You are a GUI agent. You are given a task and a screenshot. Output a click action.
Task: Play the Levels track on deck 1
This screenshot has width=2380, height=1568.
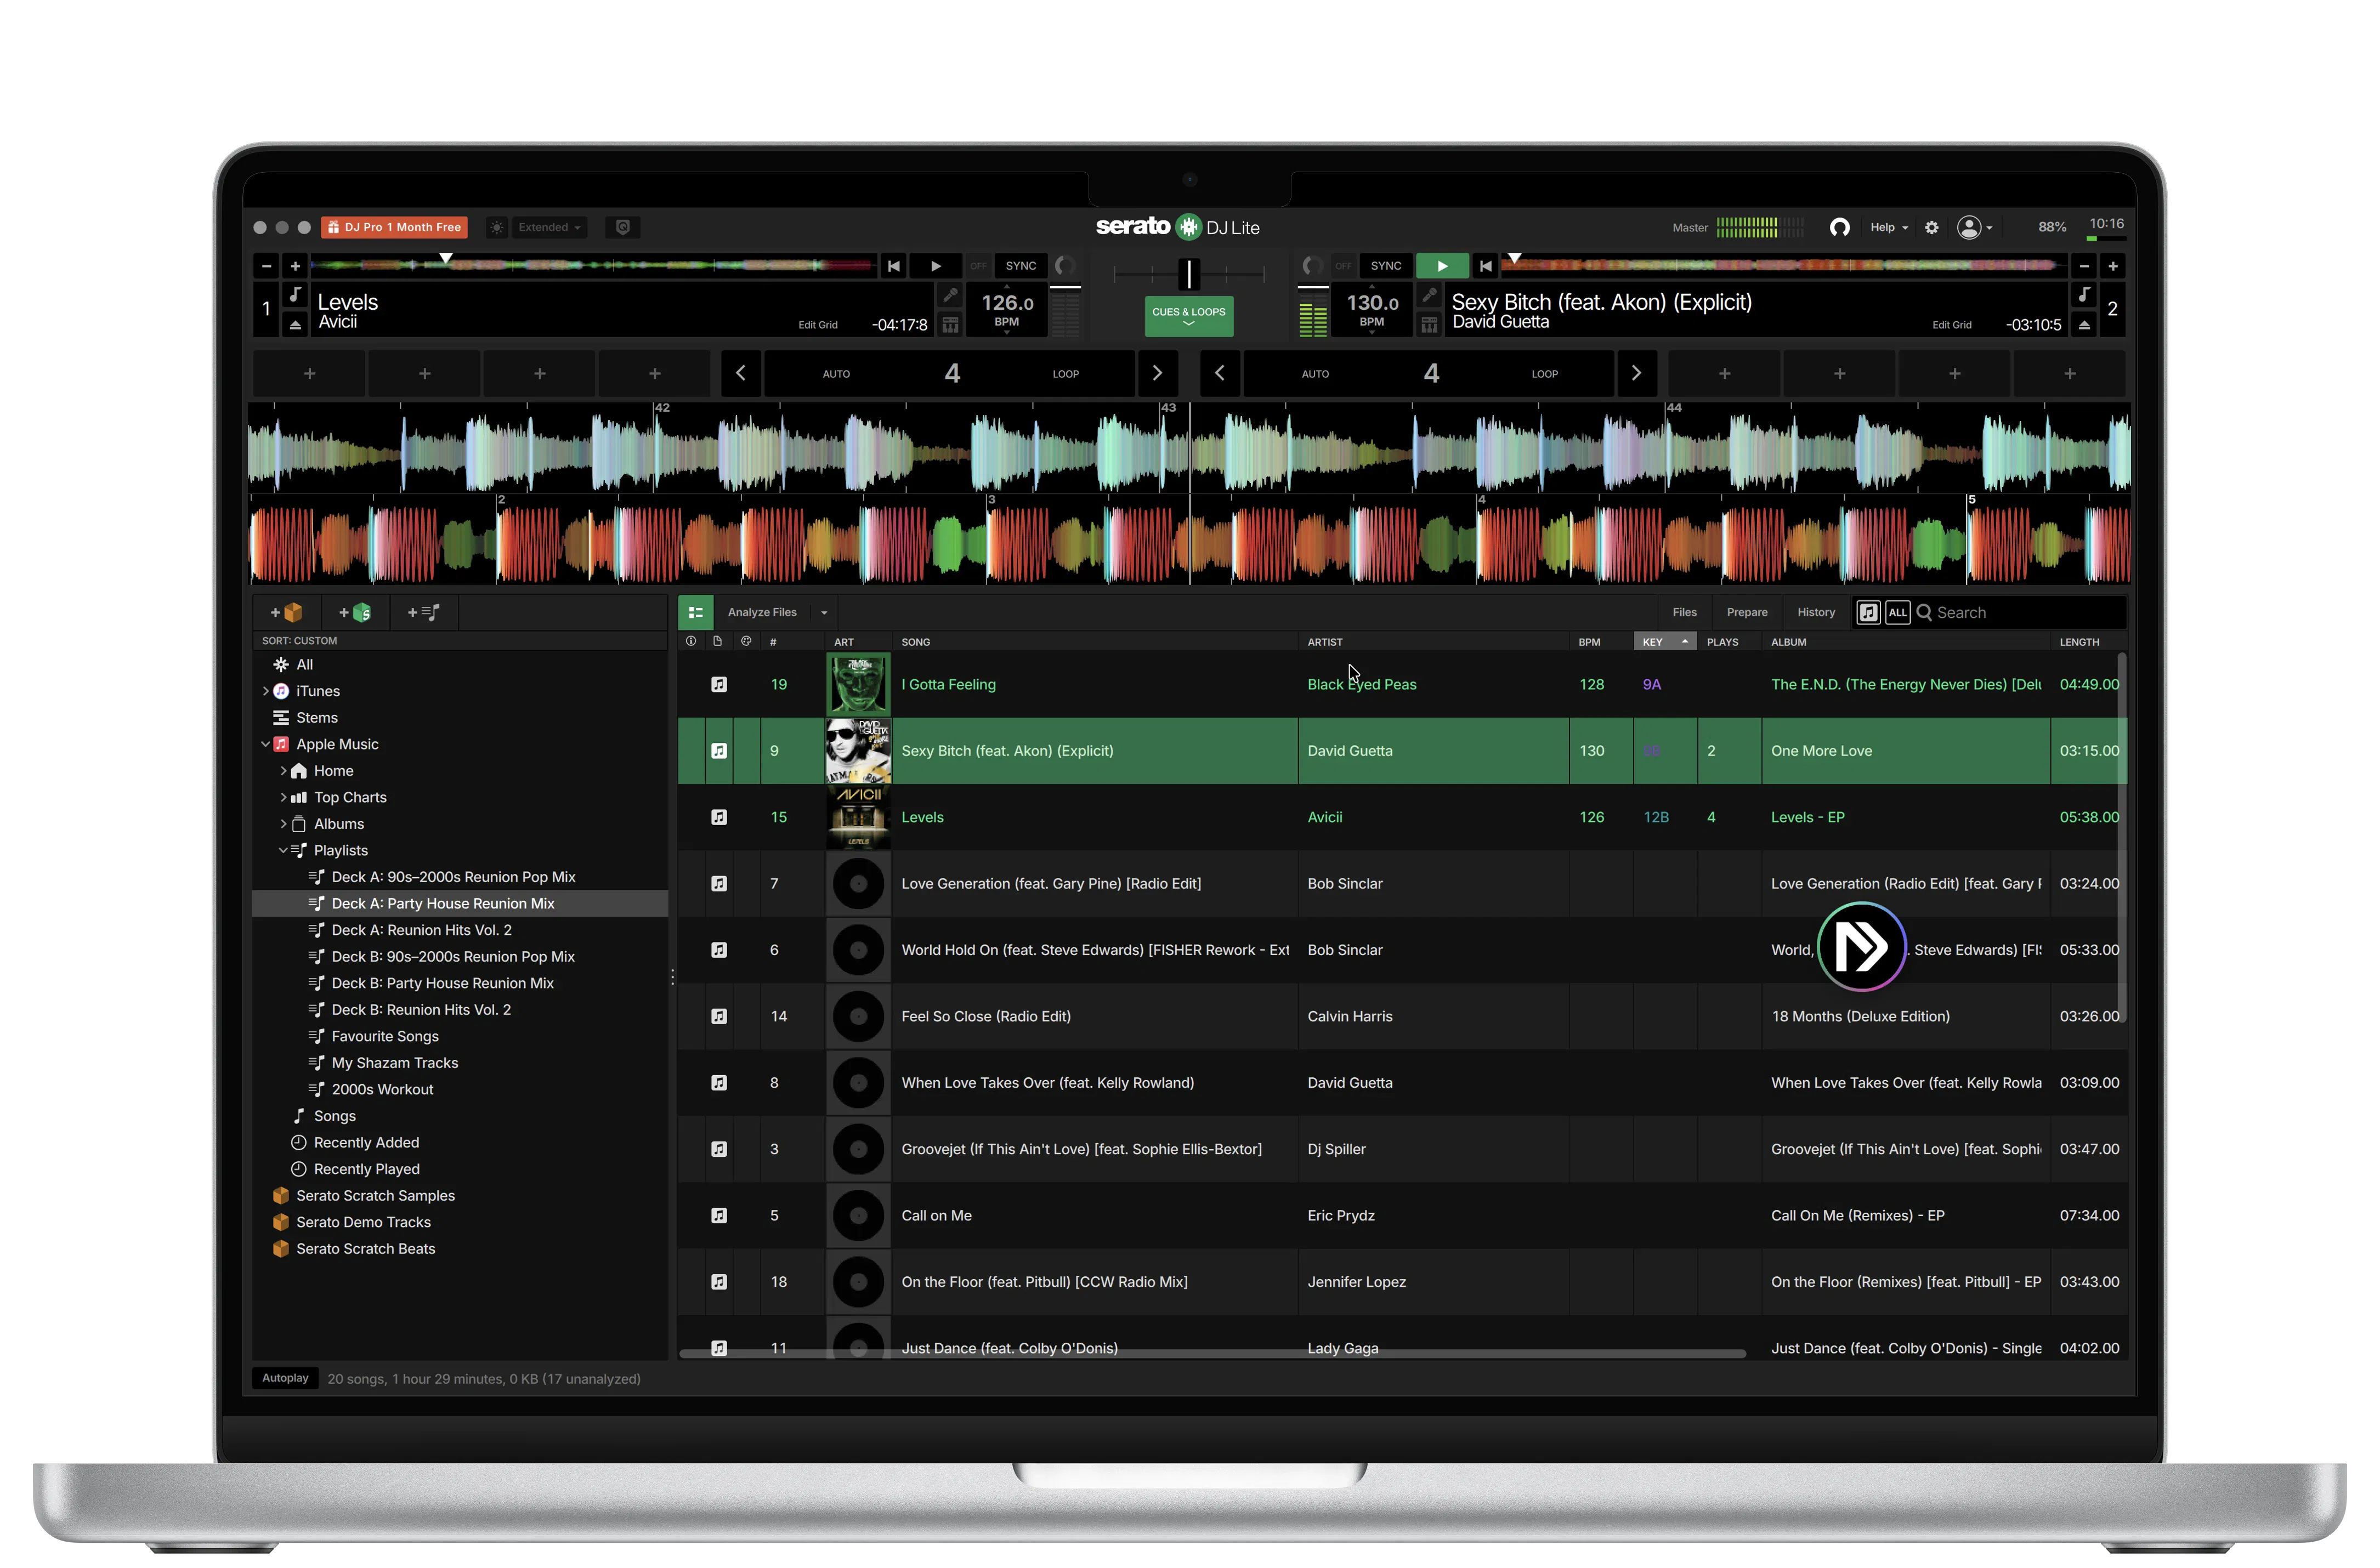click(x=936, y=266)
